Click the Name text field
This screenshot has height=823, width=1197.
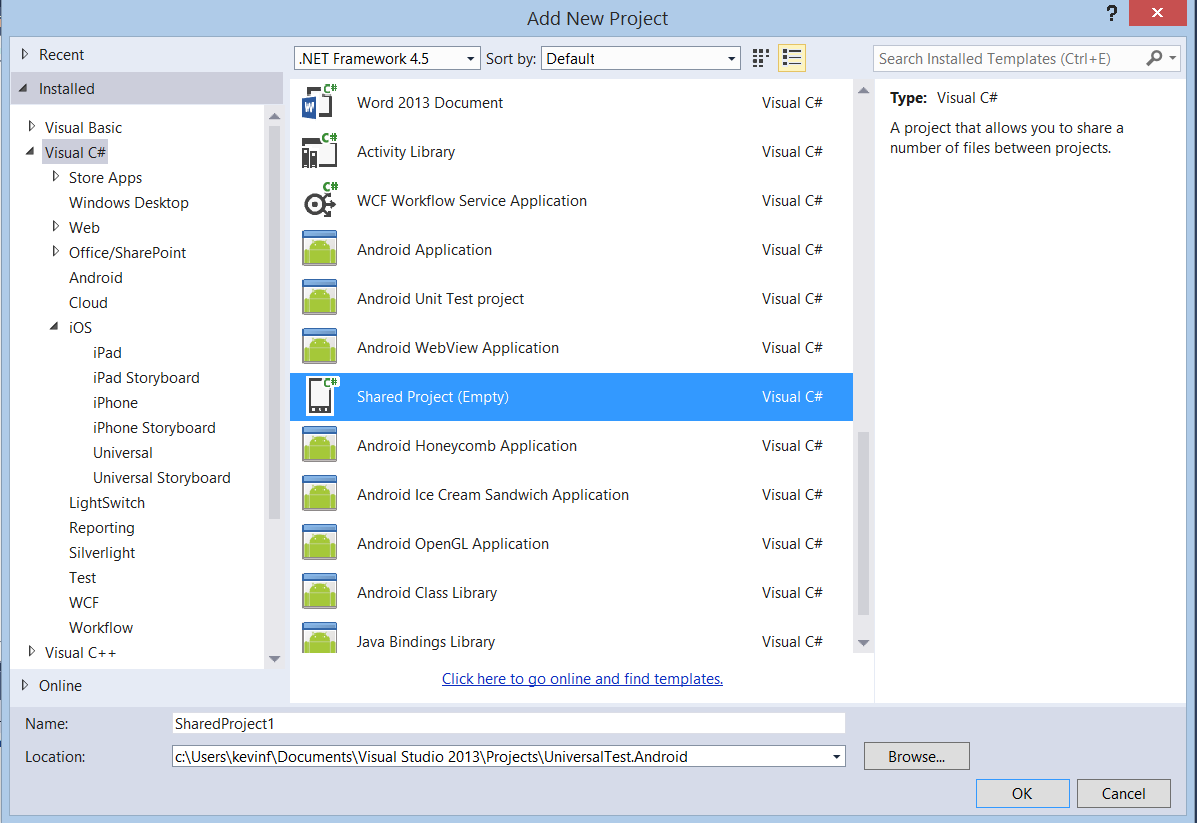pyautogui.click(x=508, y=723)
